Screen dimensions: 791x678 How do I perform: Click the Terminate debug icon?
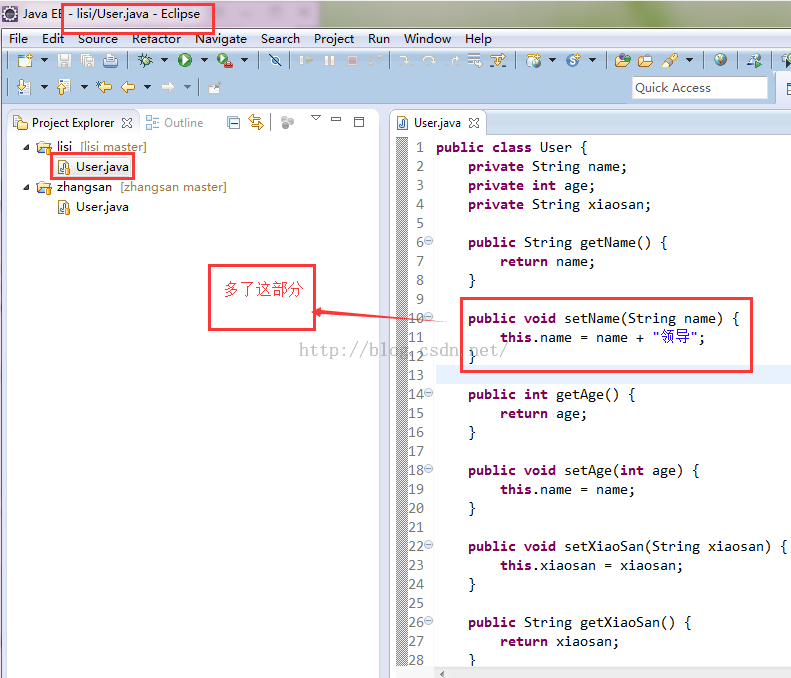point(353,61)
